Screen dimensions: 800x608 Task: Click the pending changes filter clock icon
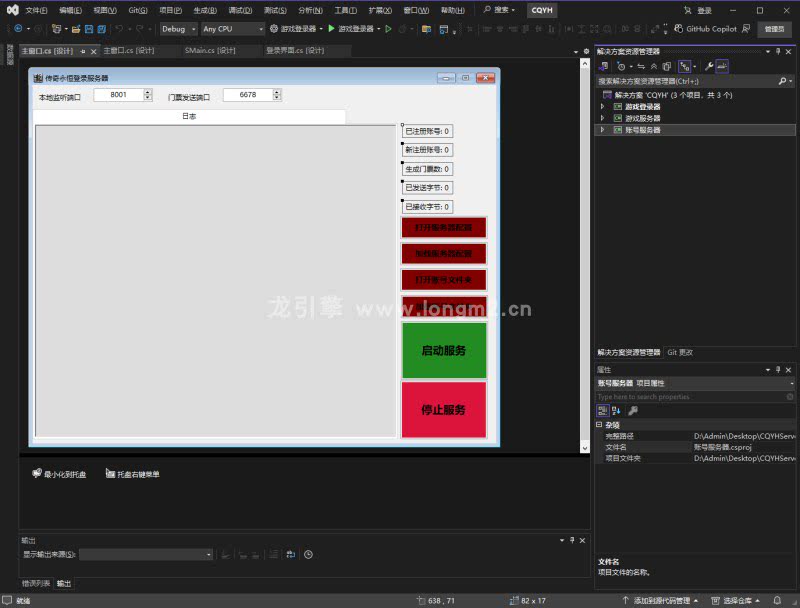621,66
